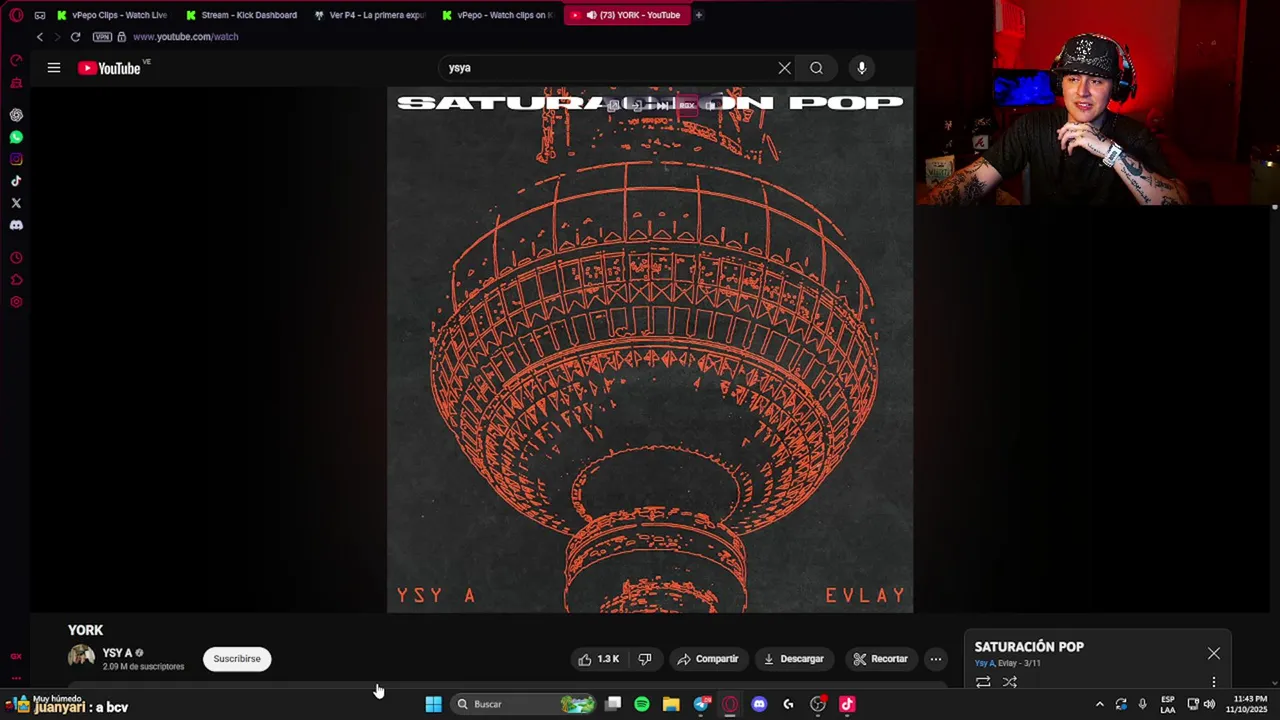Open a new browser tab with plus
The width and height of the screenshot is (1280, 720).
tap(699, 15)
